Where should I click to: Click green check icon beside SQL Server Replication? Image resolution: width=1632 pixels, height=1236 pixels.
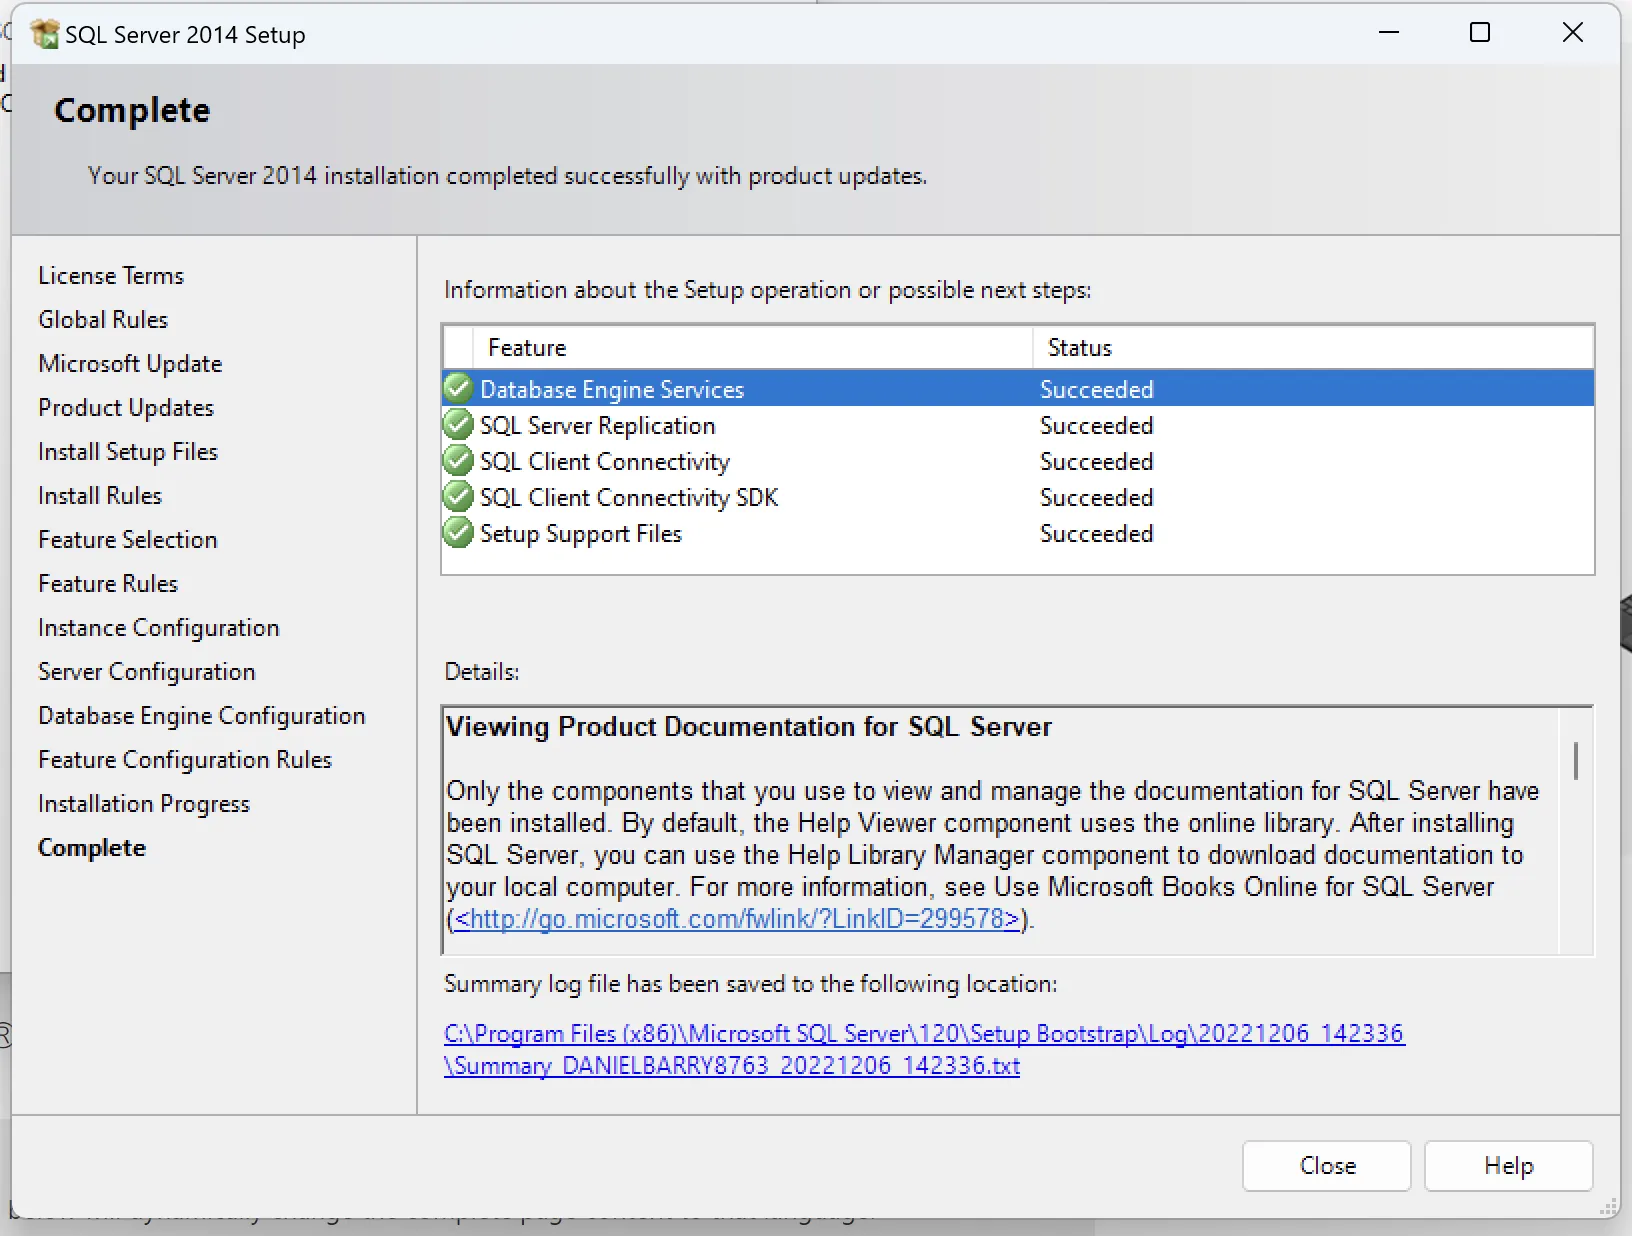click(x=458, y=425)
